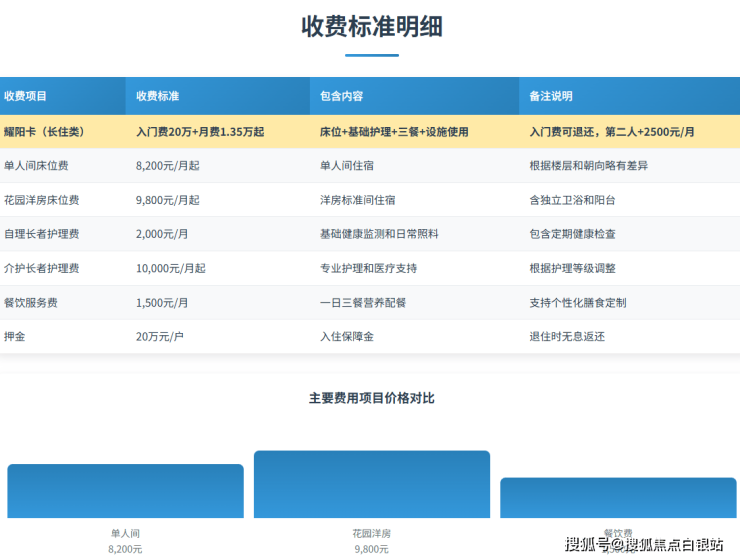
Task: Click the 单人间 blue chart bar
Action: [125, 491]
